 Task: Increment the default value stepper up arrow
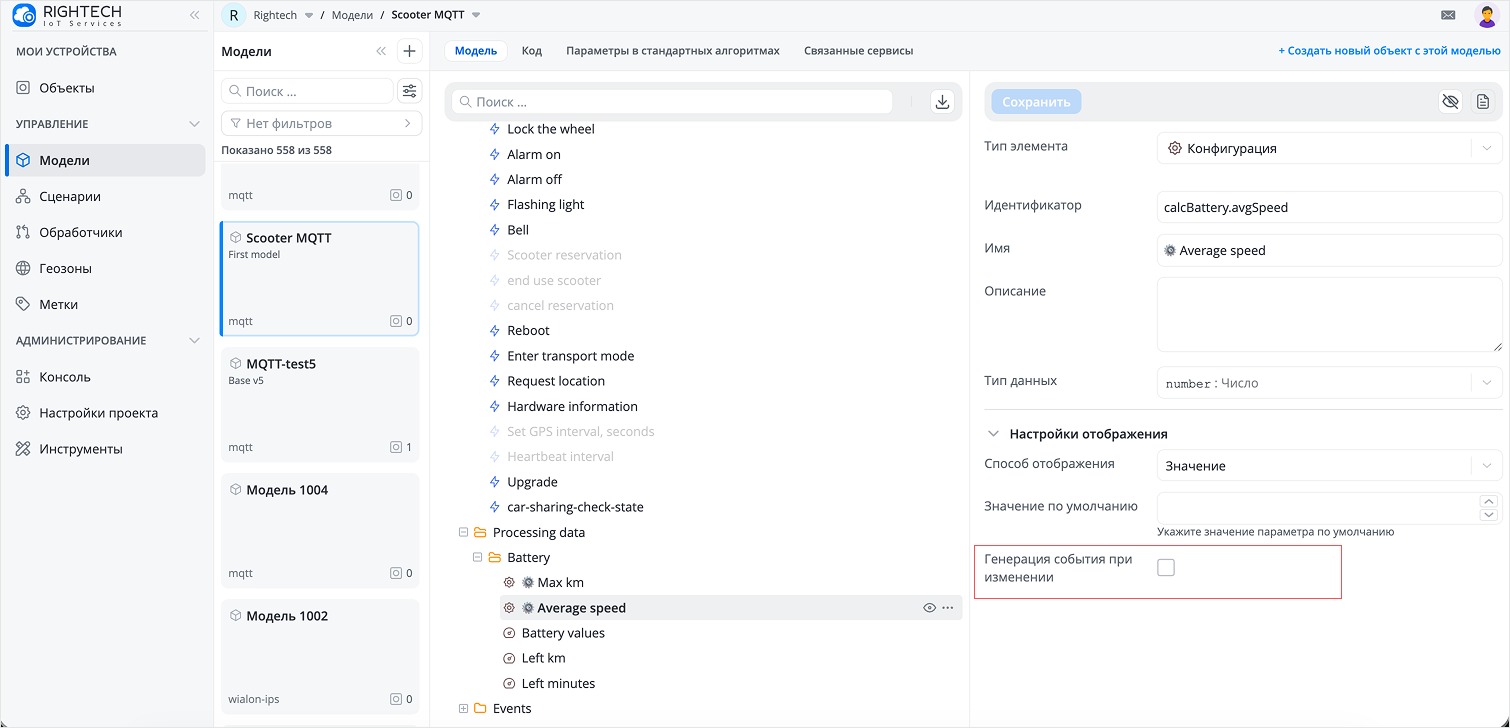tap(1489, 501)
